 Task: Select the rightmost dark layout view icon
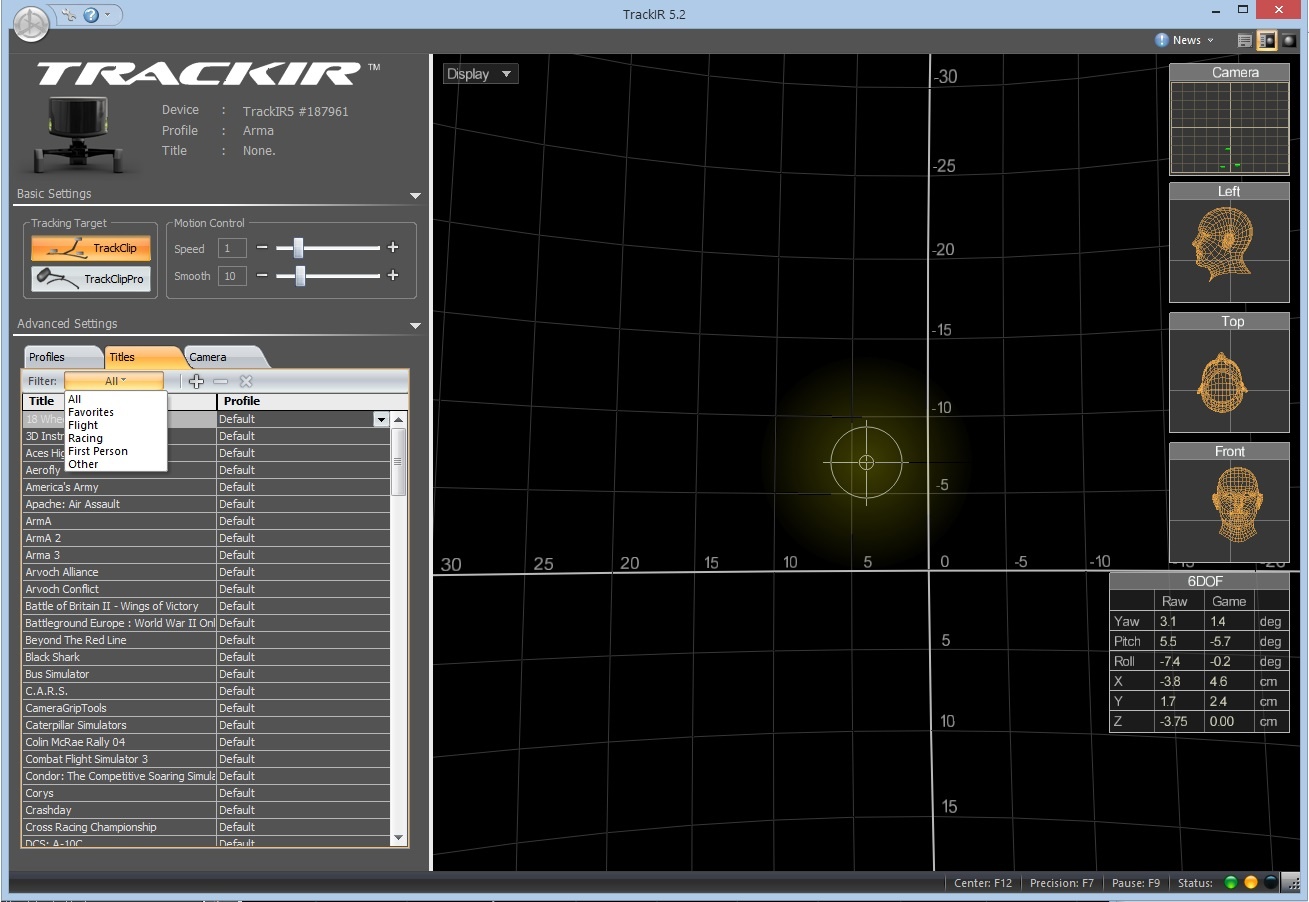[1289, 41]
